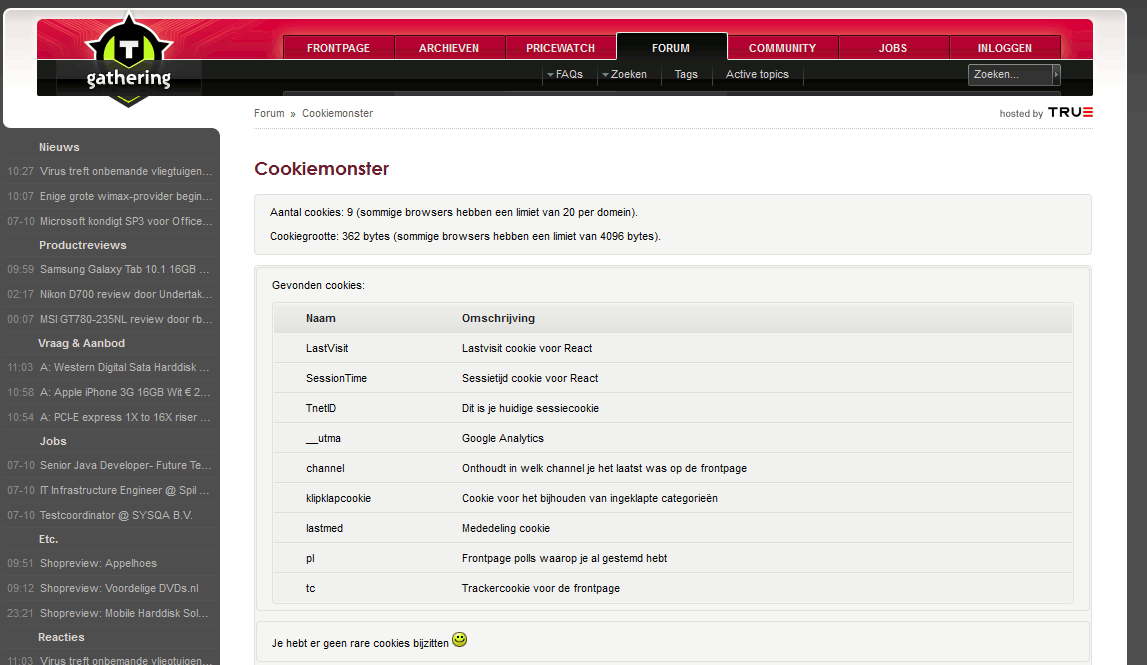Select the Forum tab
This screenshot has width=1147, height=665.
[x=671, y=47]
